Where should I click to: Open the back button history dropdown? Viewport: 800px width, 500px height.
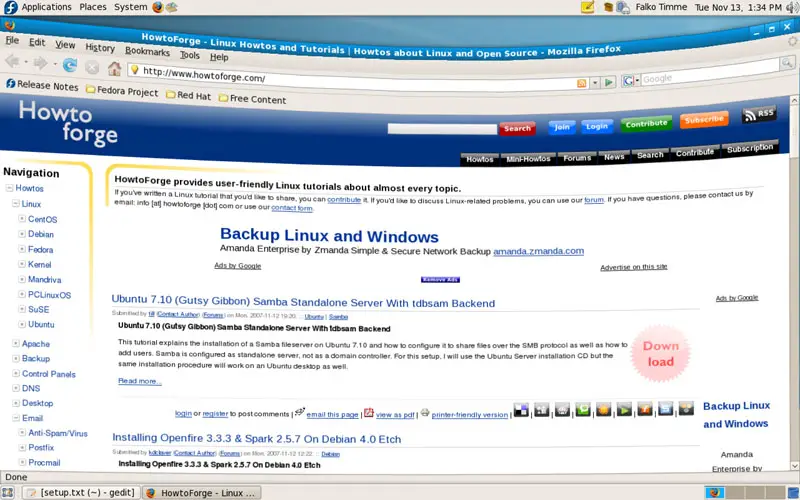(26, 62)
